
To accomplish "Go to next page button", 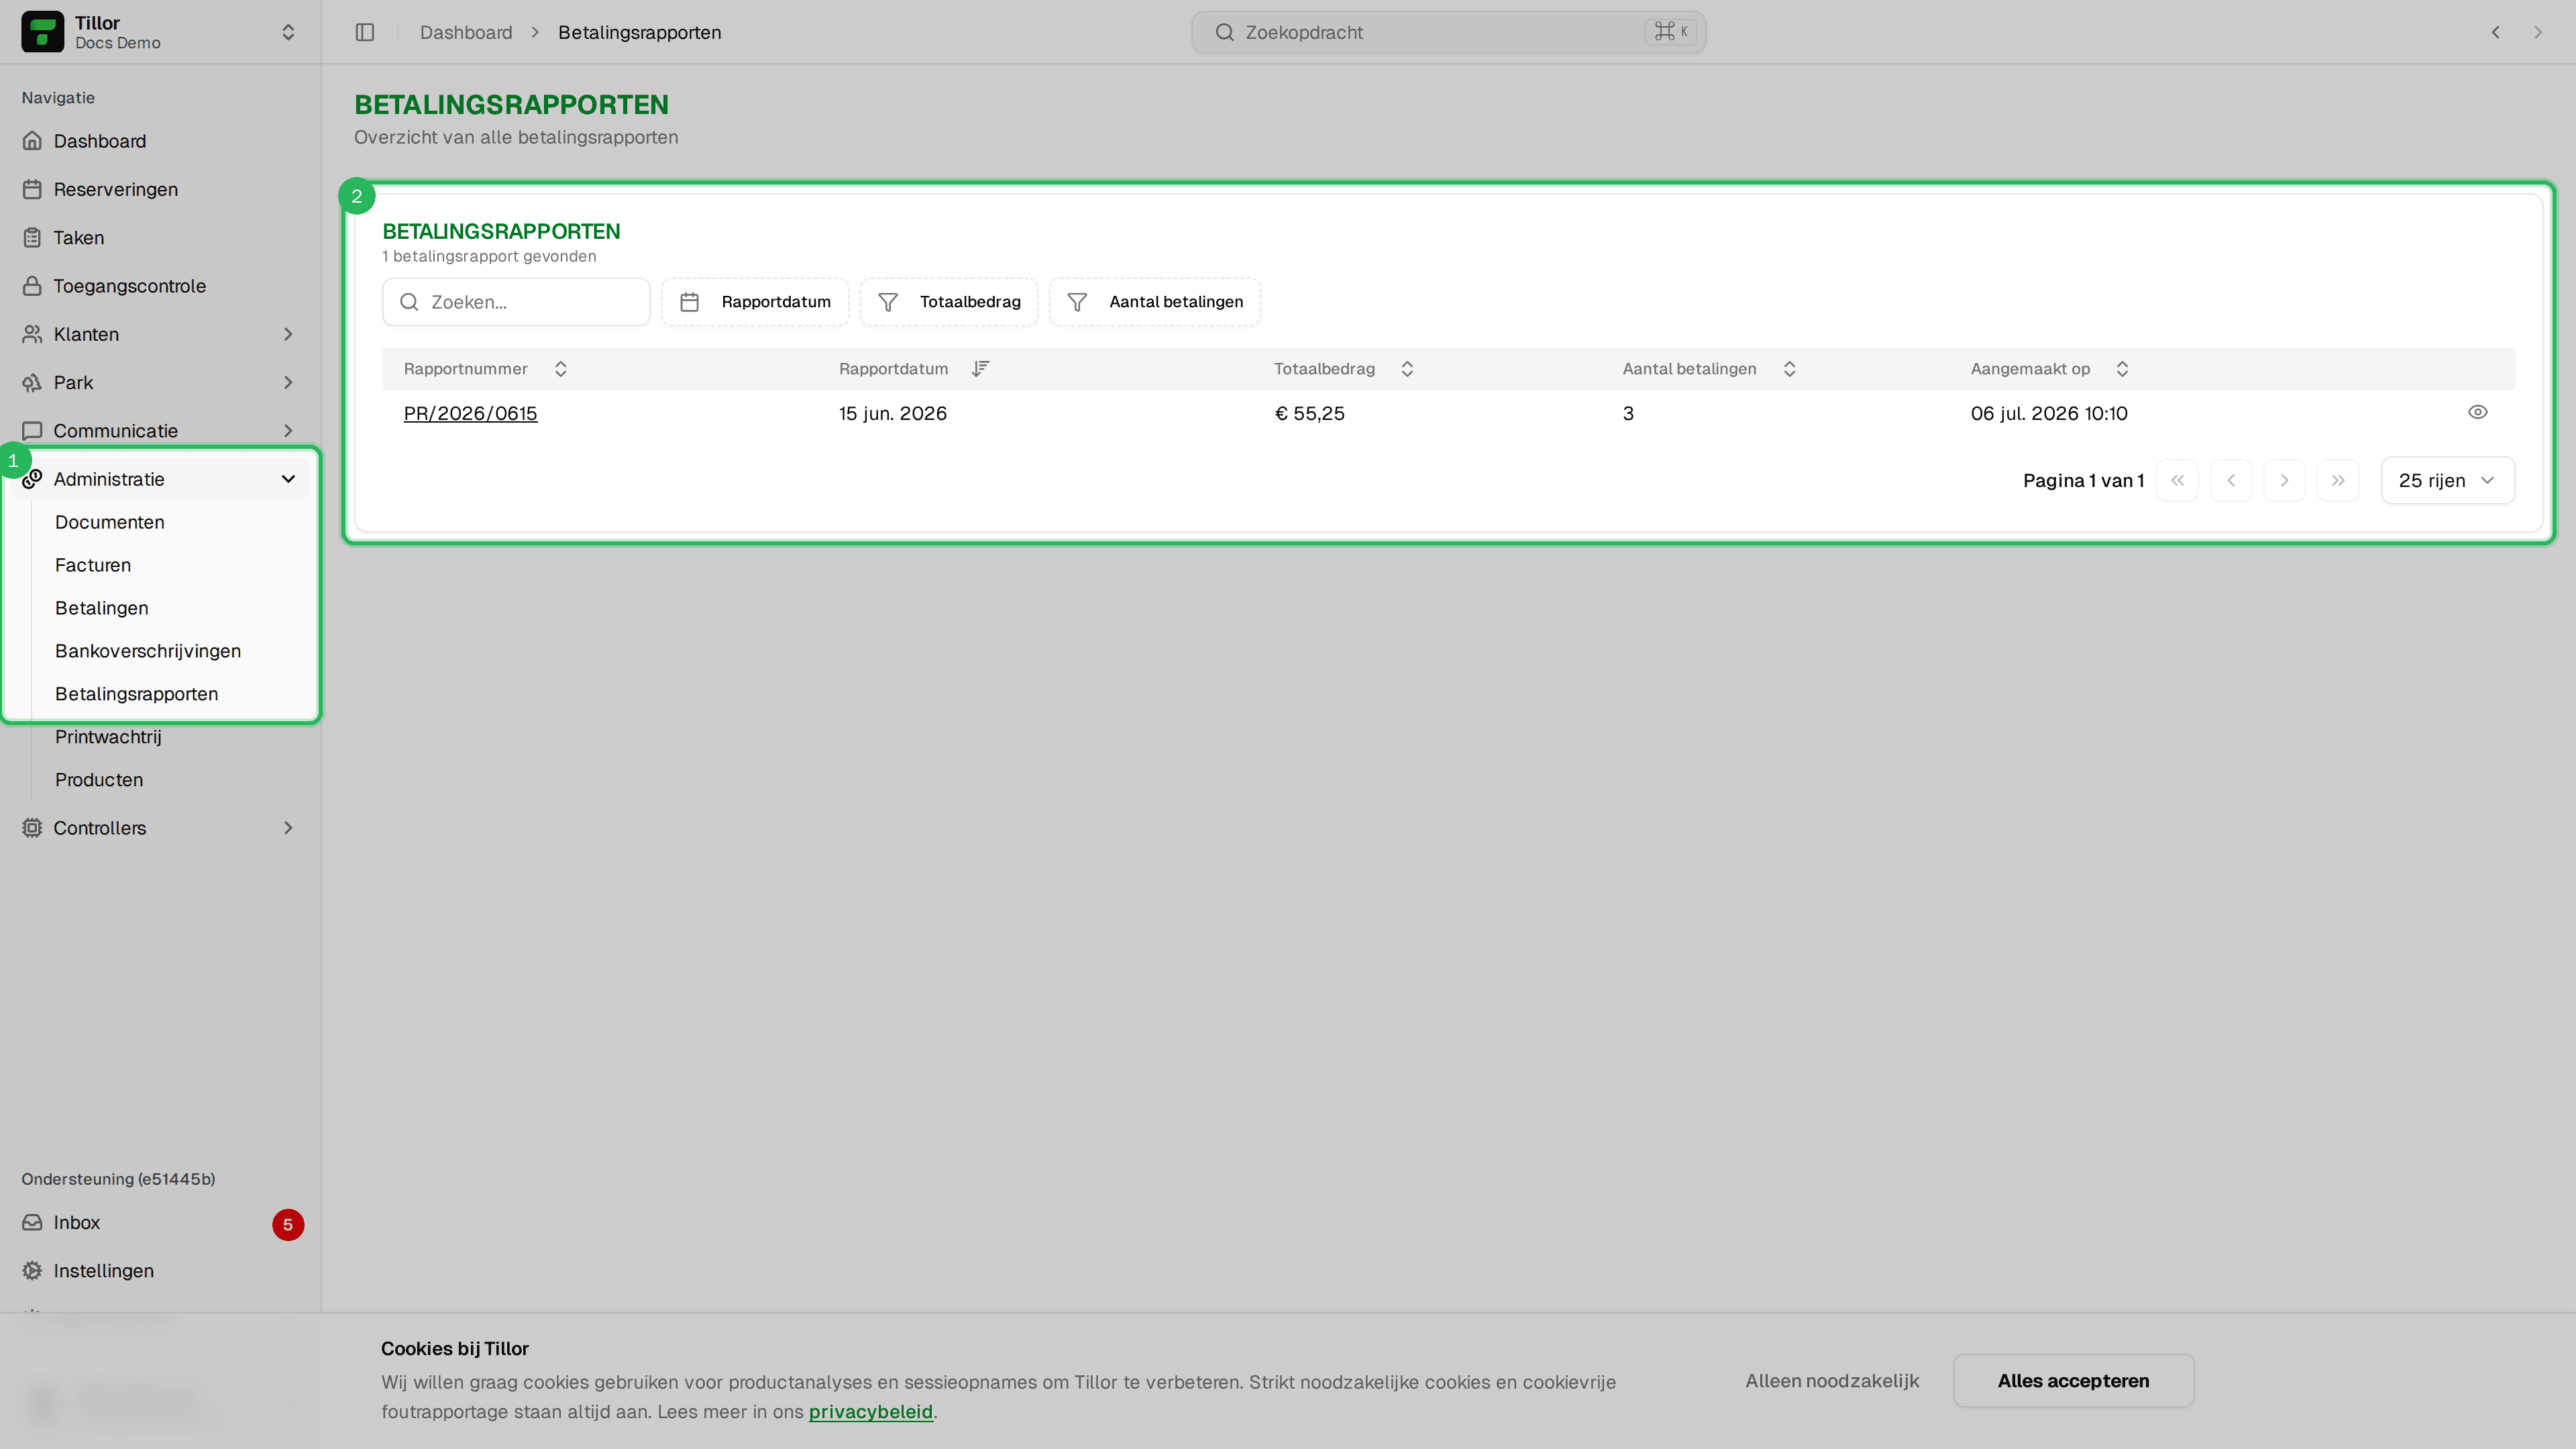I will tap(2284, 481).
